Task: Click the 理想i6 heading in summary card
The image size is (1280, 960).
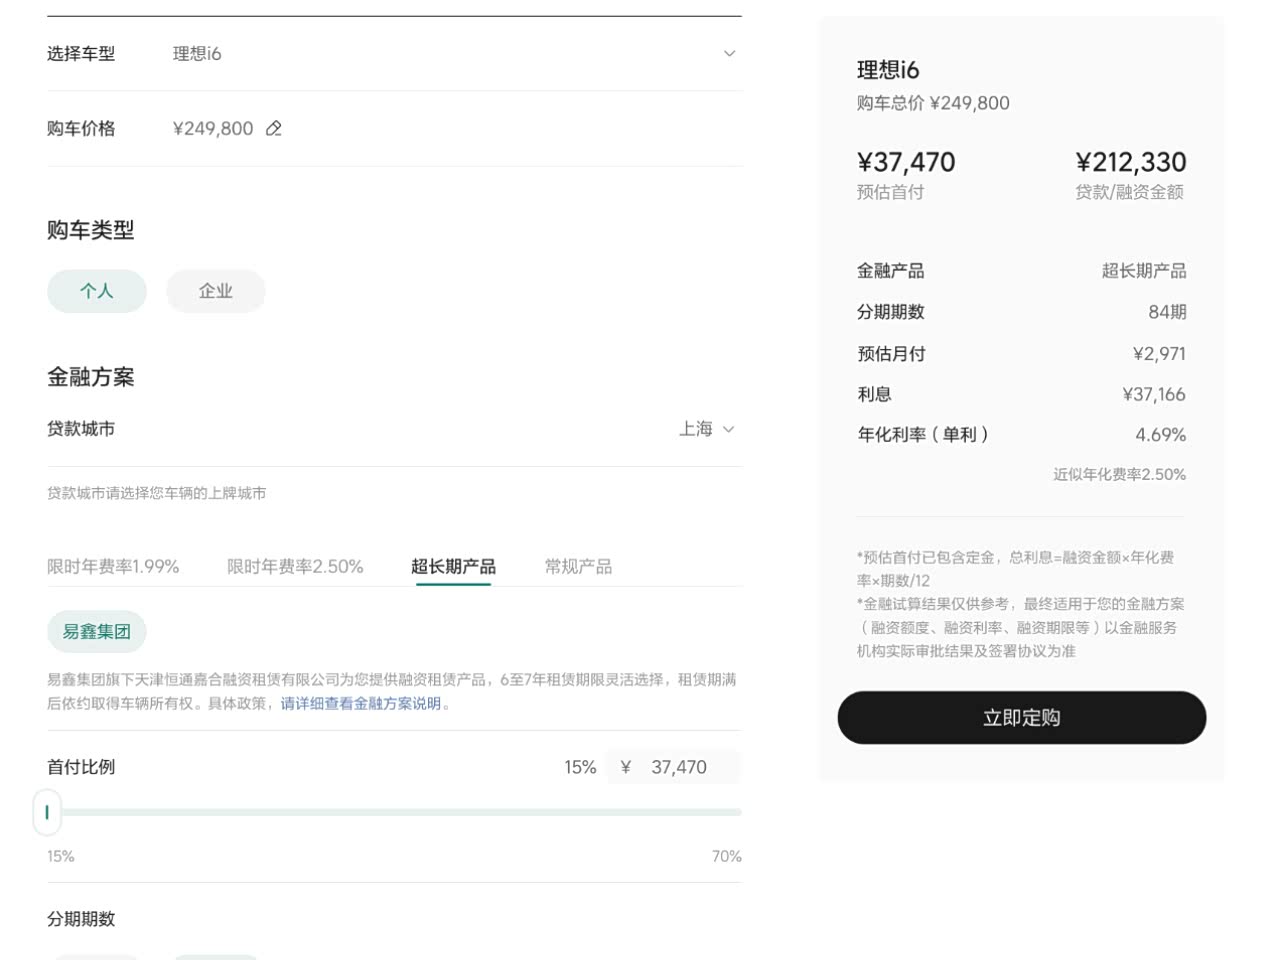Action: tap(888, 70)
